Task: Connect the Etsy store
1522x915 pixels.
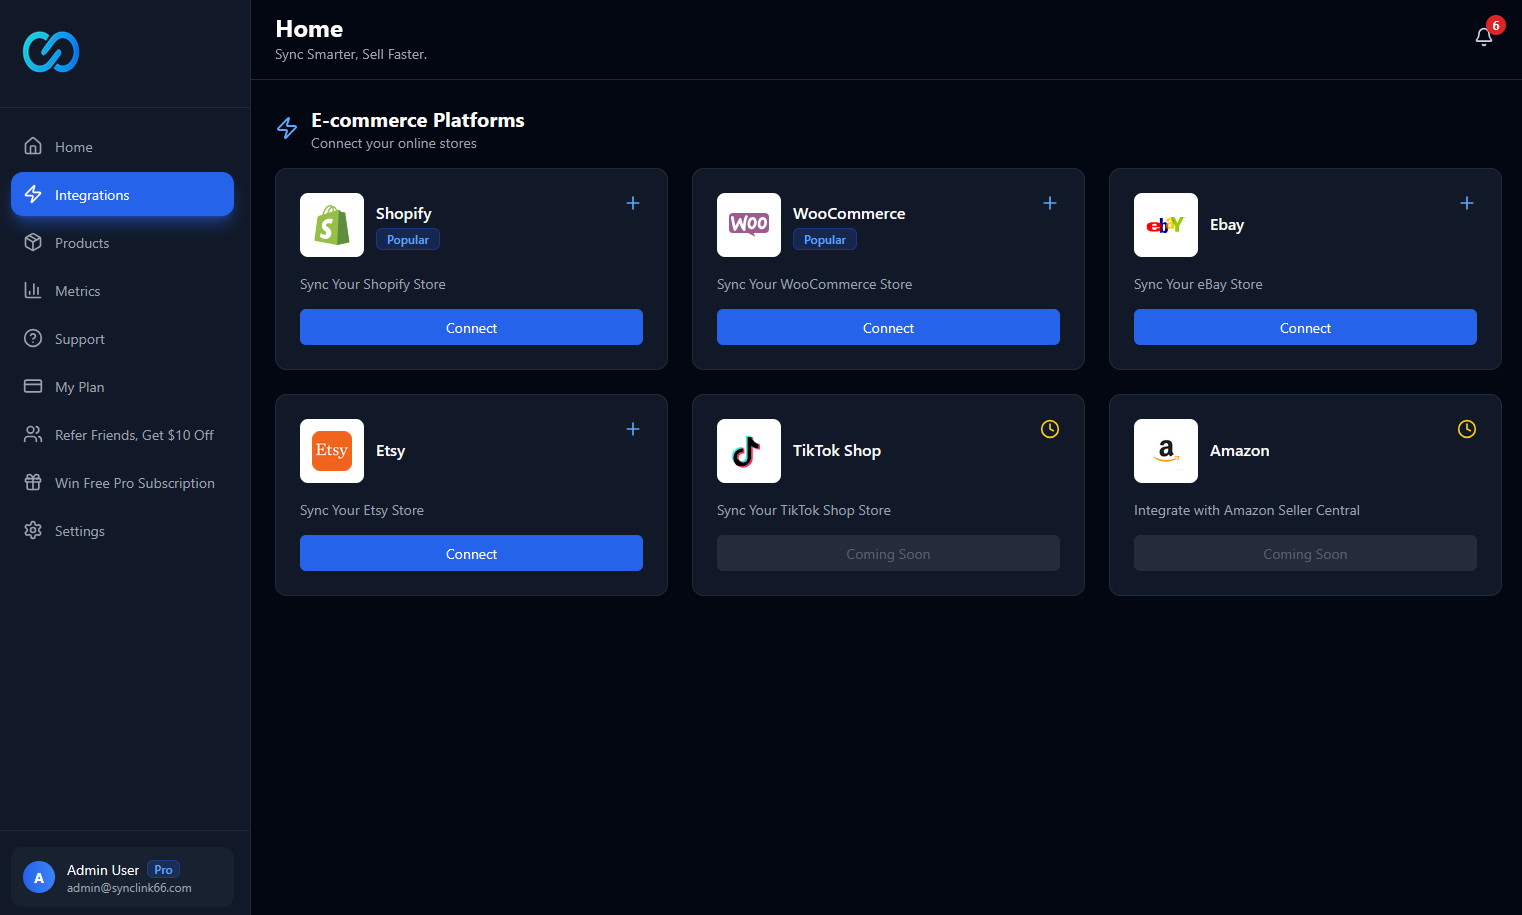Action: tap(471, 553)
